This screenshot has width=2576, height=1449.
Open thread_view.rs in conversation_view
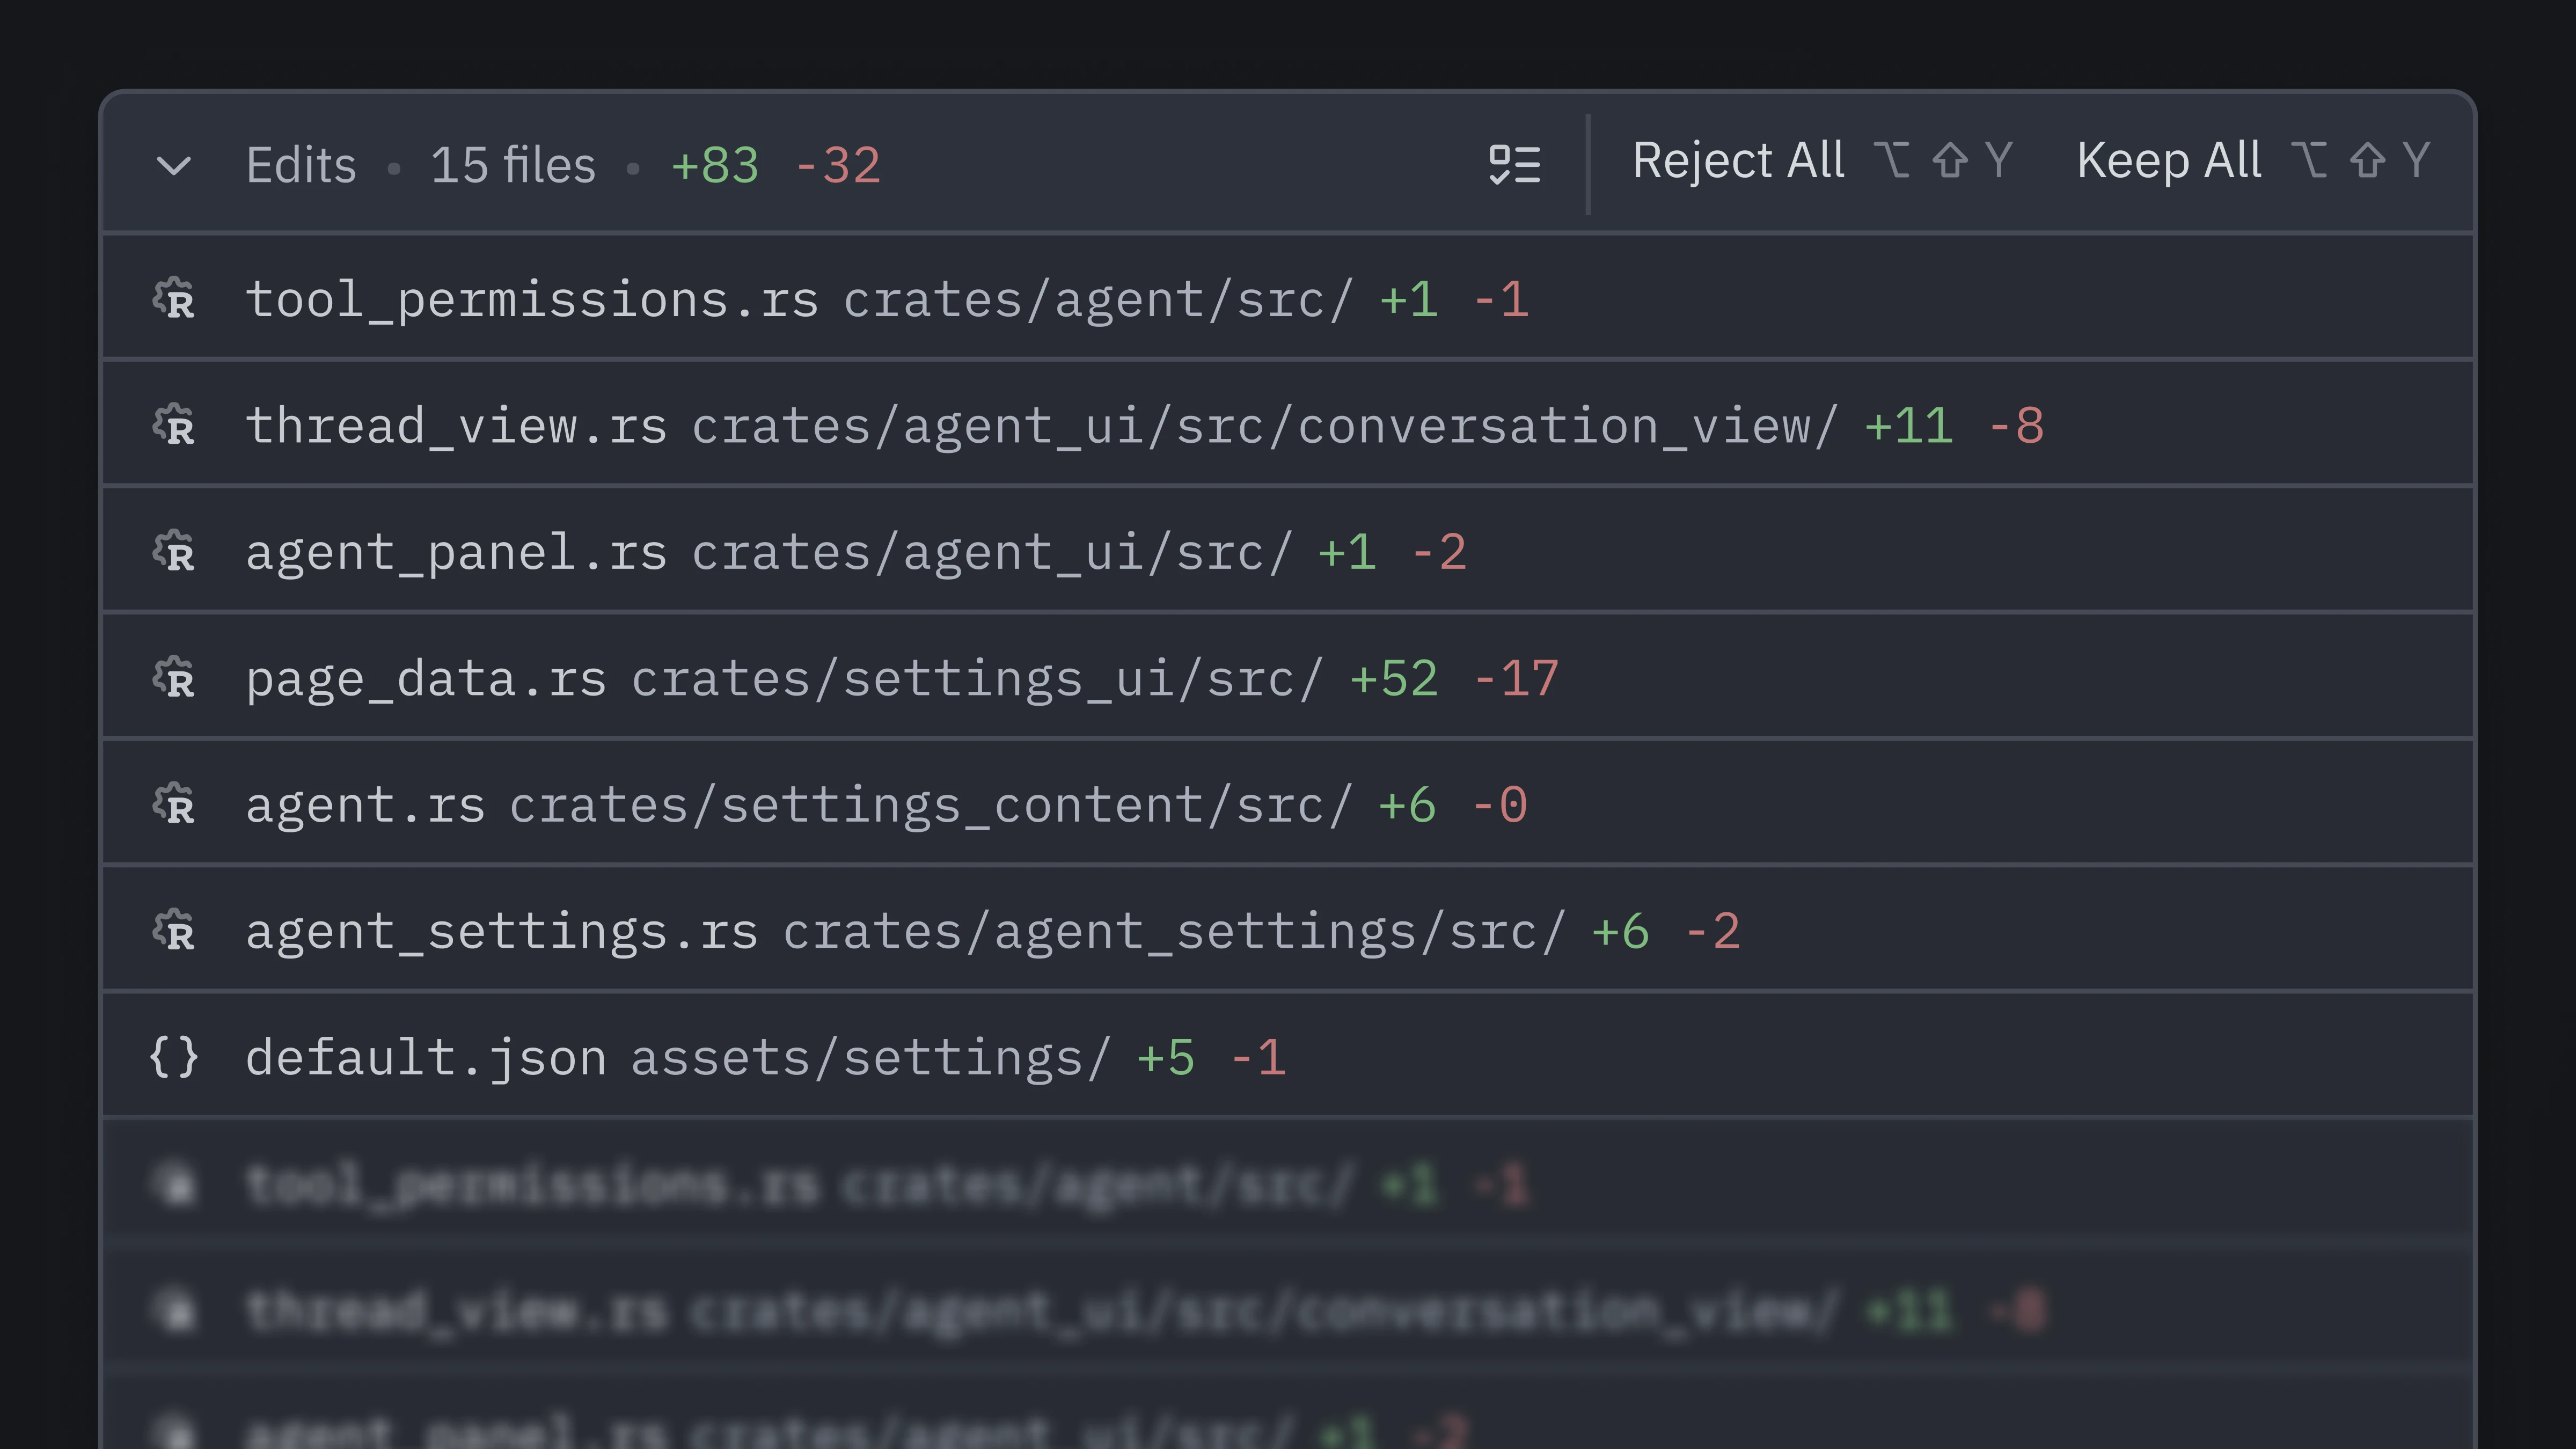[456, 426]
